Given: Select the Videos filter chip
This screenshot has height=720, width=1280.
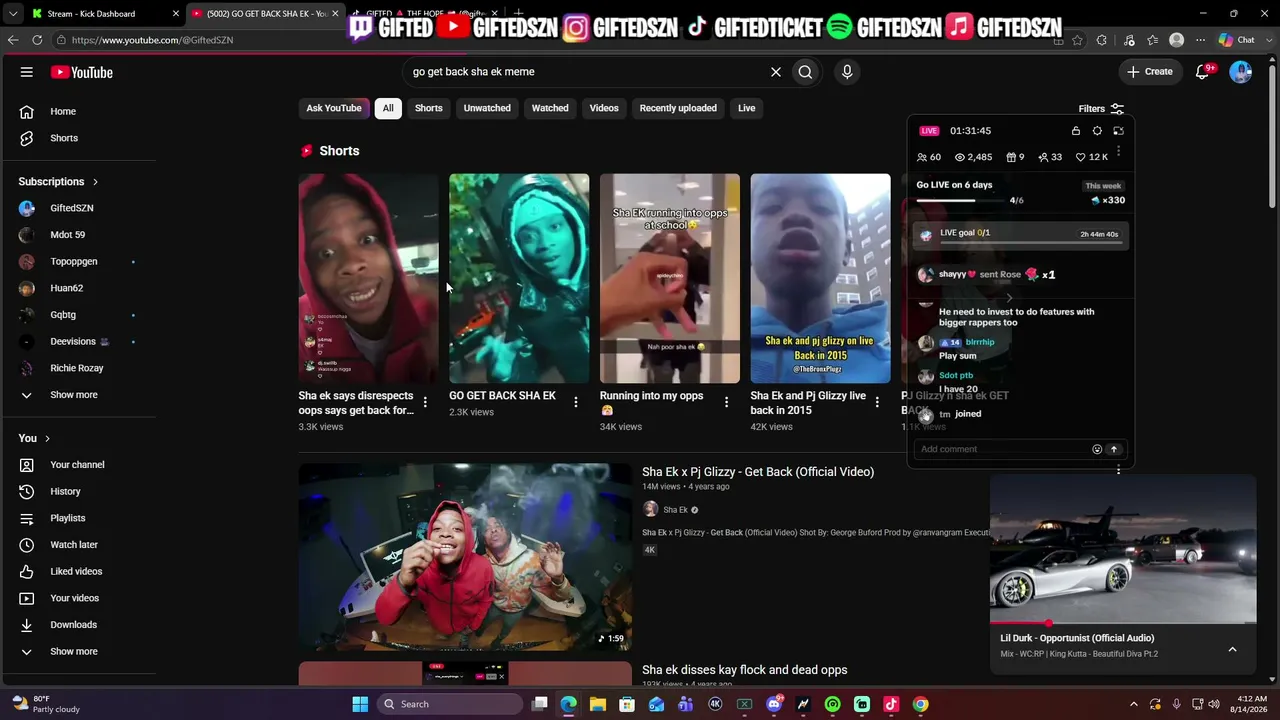Looking at the screenshot, I should (x=604, y=108).
